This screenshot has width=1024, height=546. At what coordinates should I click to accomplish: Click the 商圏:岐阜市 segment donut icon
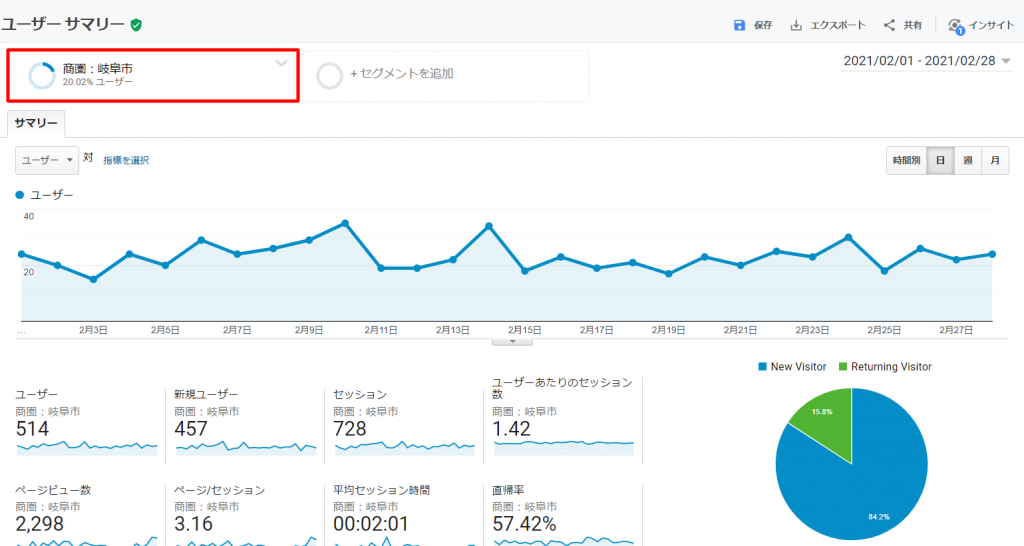click(42, 76)
